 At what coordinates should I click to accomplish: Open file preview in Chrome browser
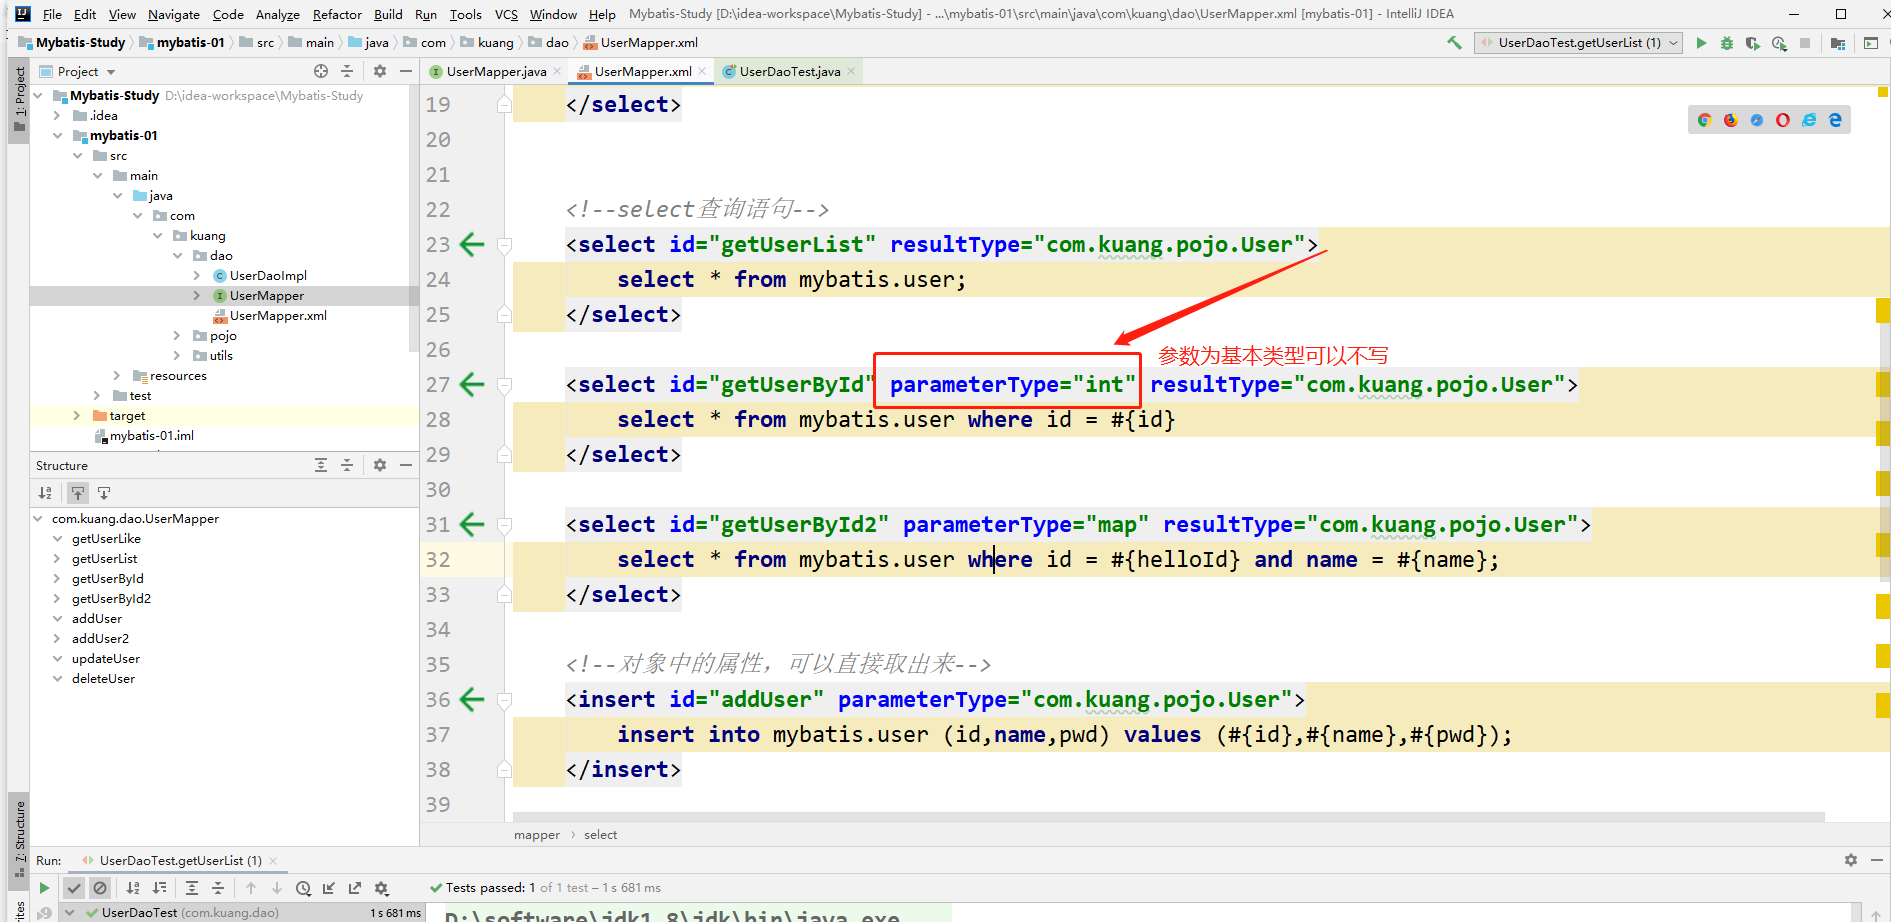(x=1705, y=120)
